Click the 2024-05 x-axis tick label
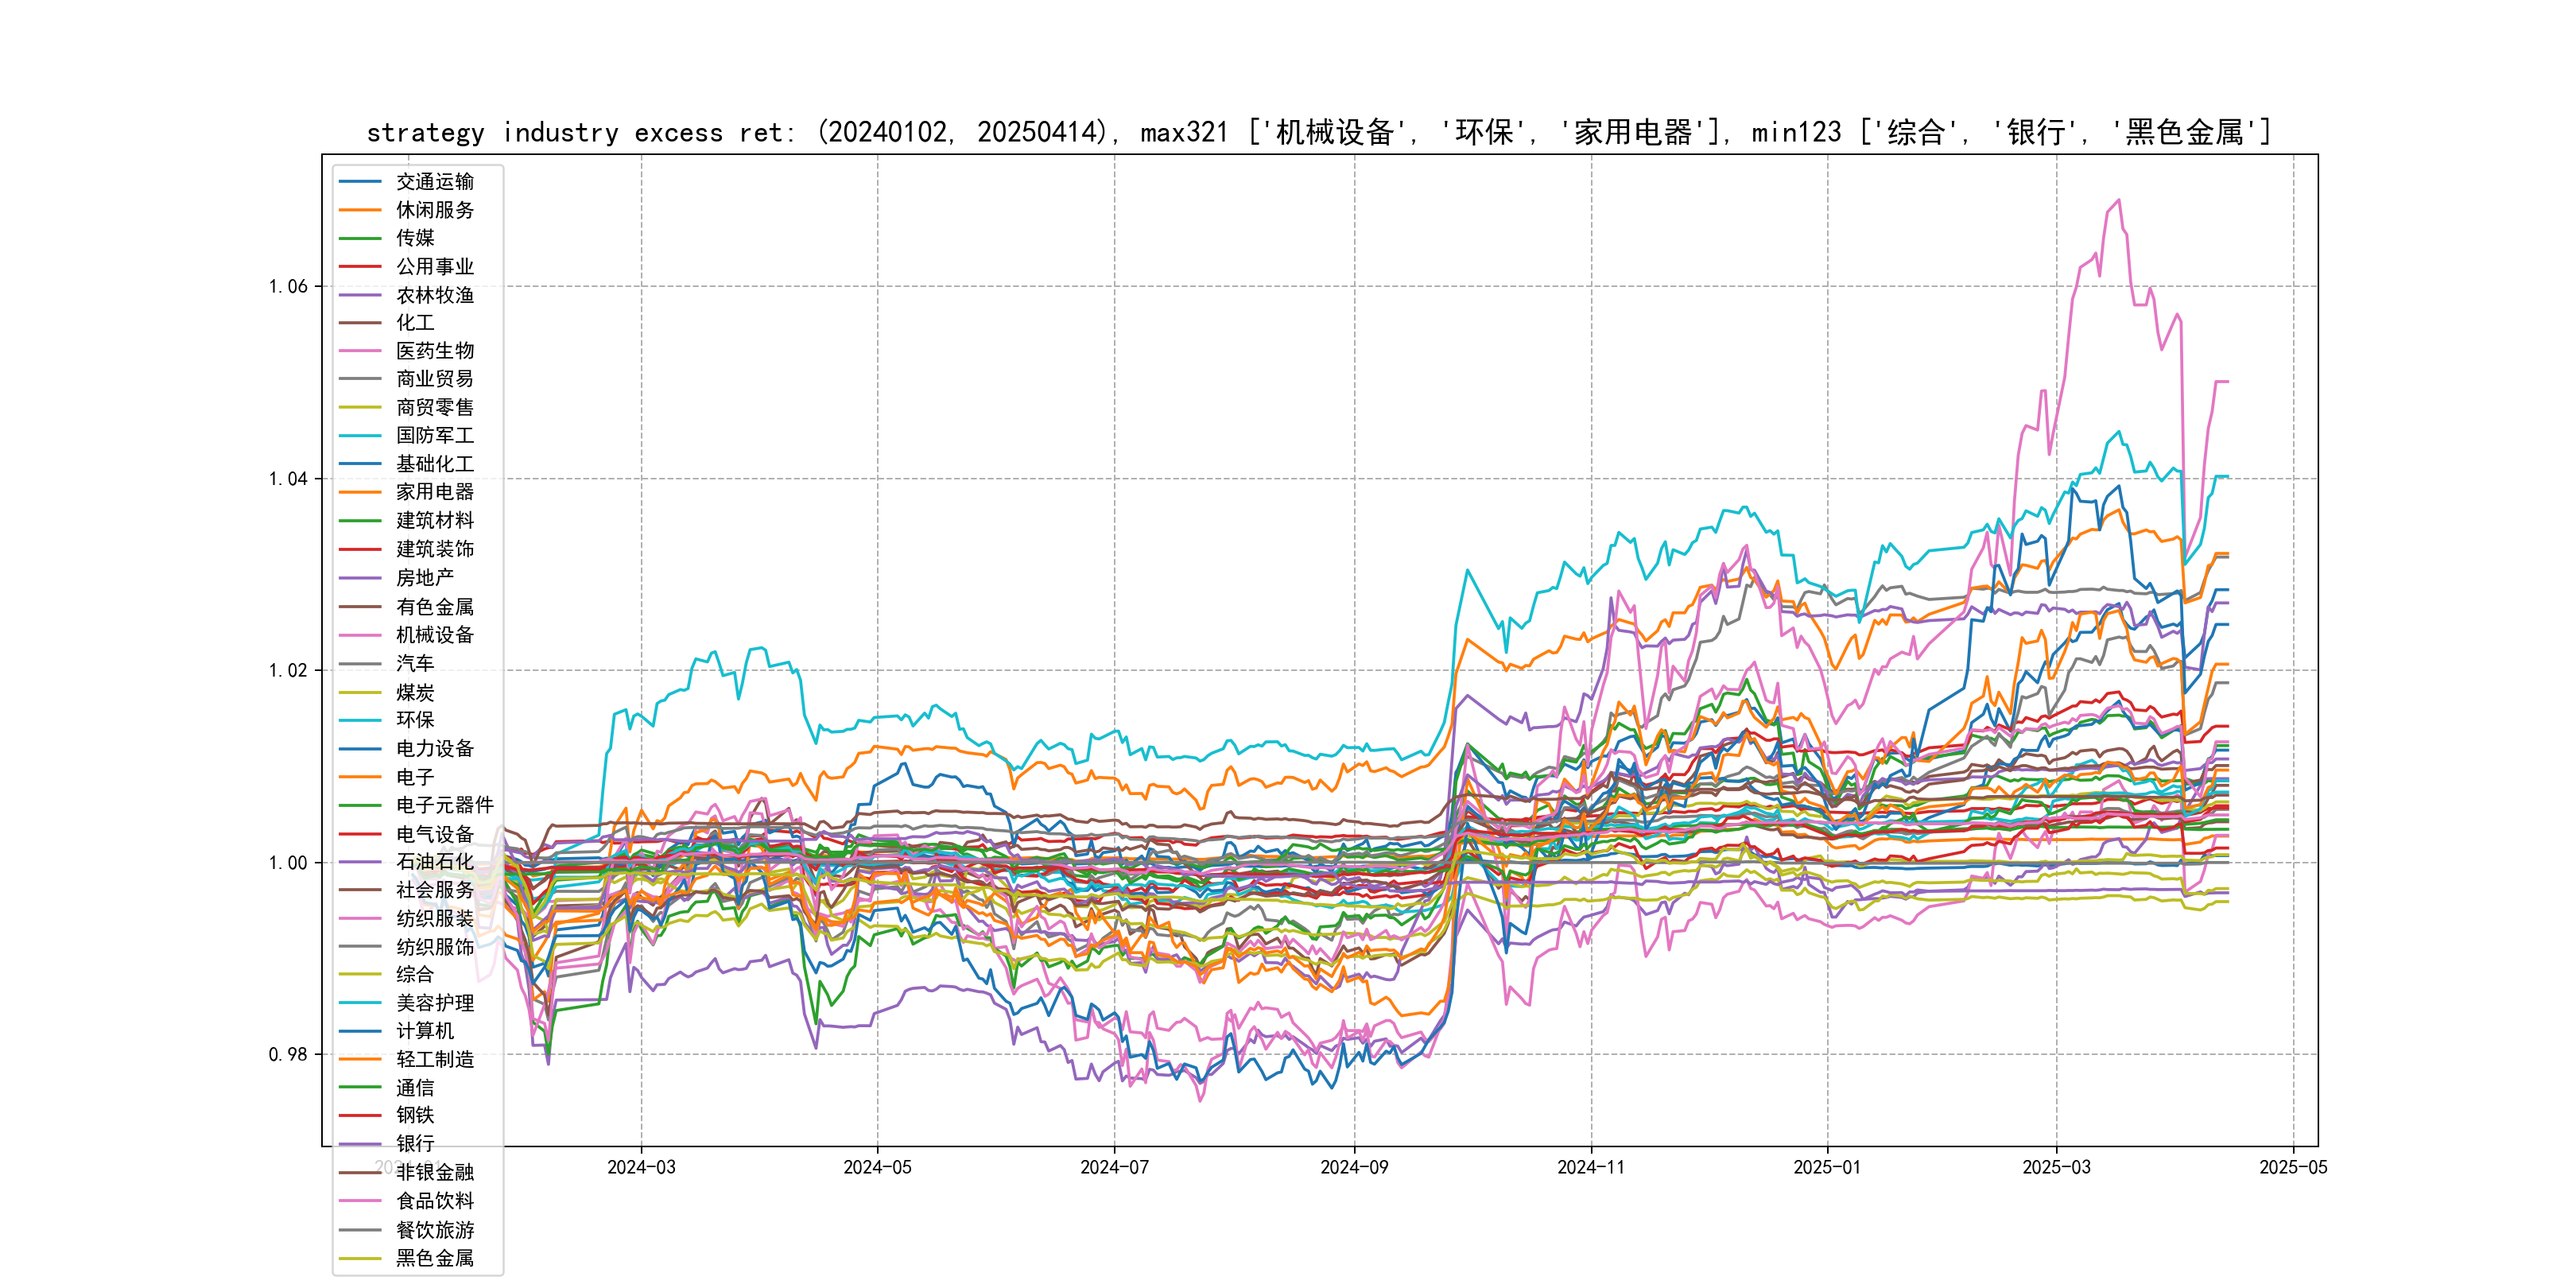2576x1288 pixels. click(877, 1167)
